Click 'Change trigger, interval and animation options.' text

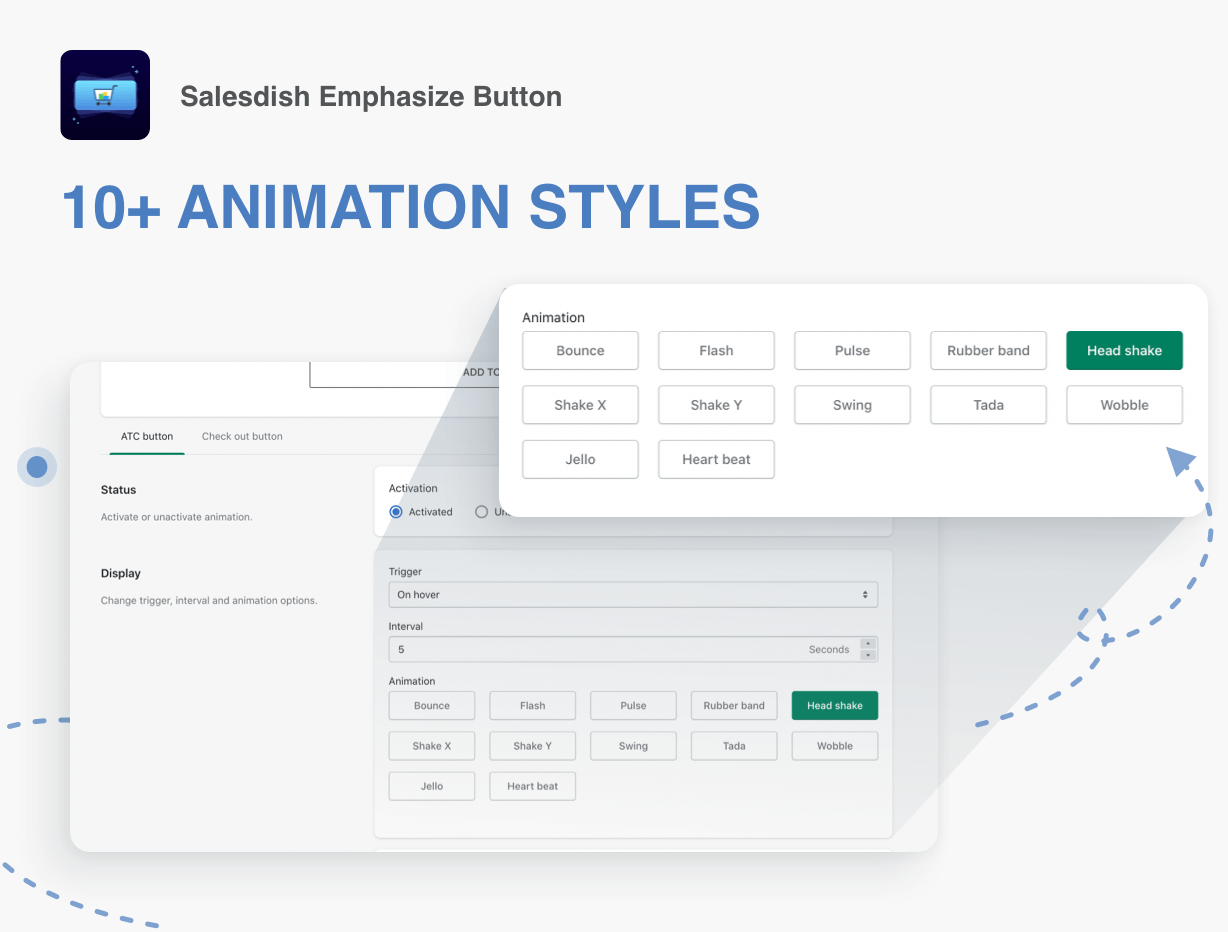click(x=209, y=601)
